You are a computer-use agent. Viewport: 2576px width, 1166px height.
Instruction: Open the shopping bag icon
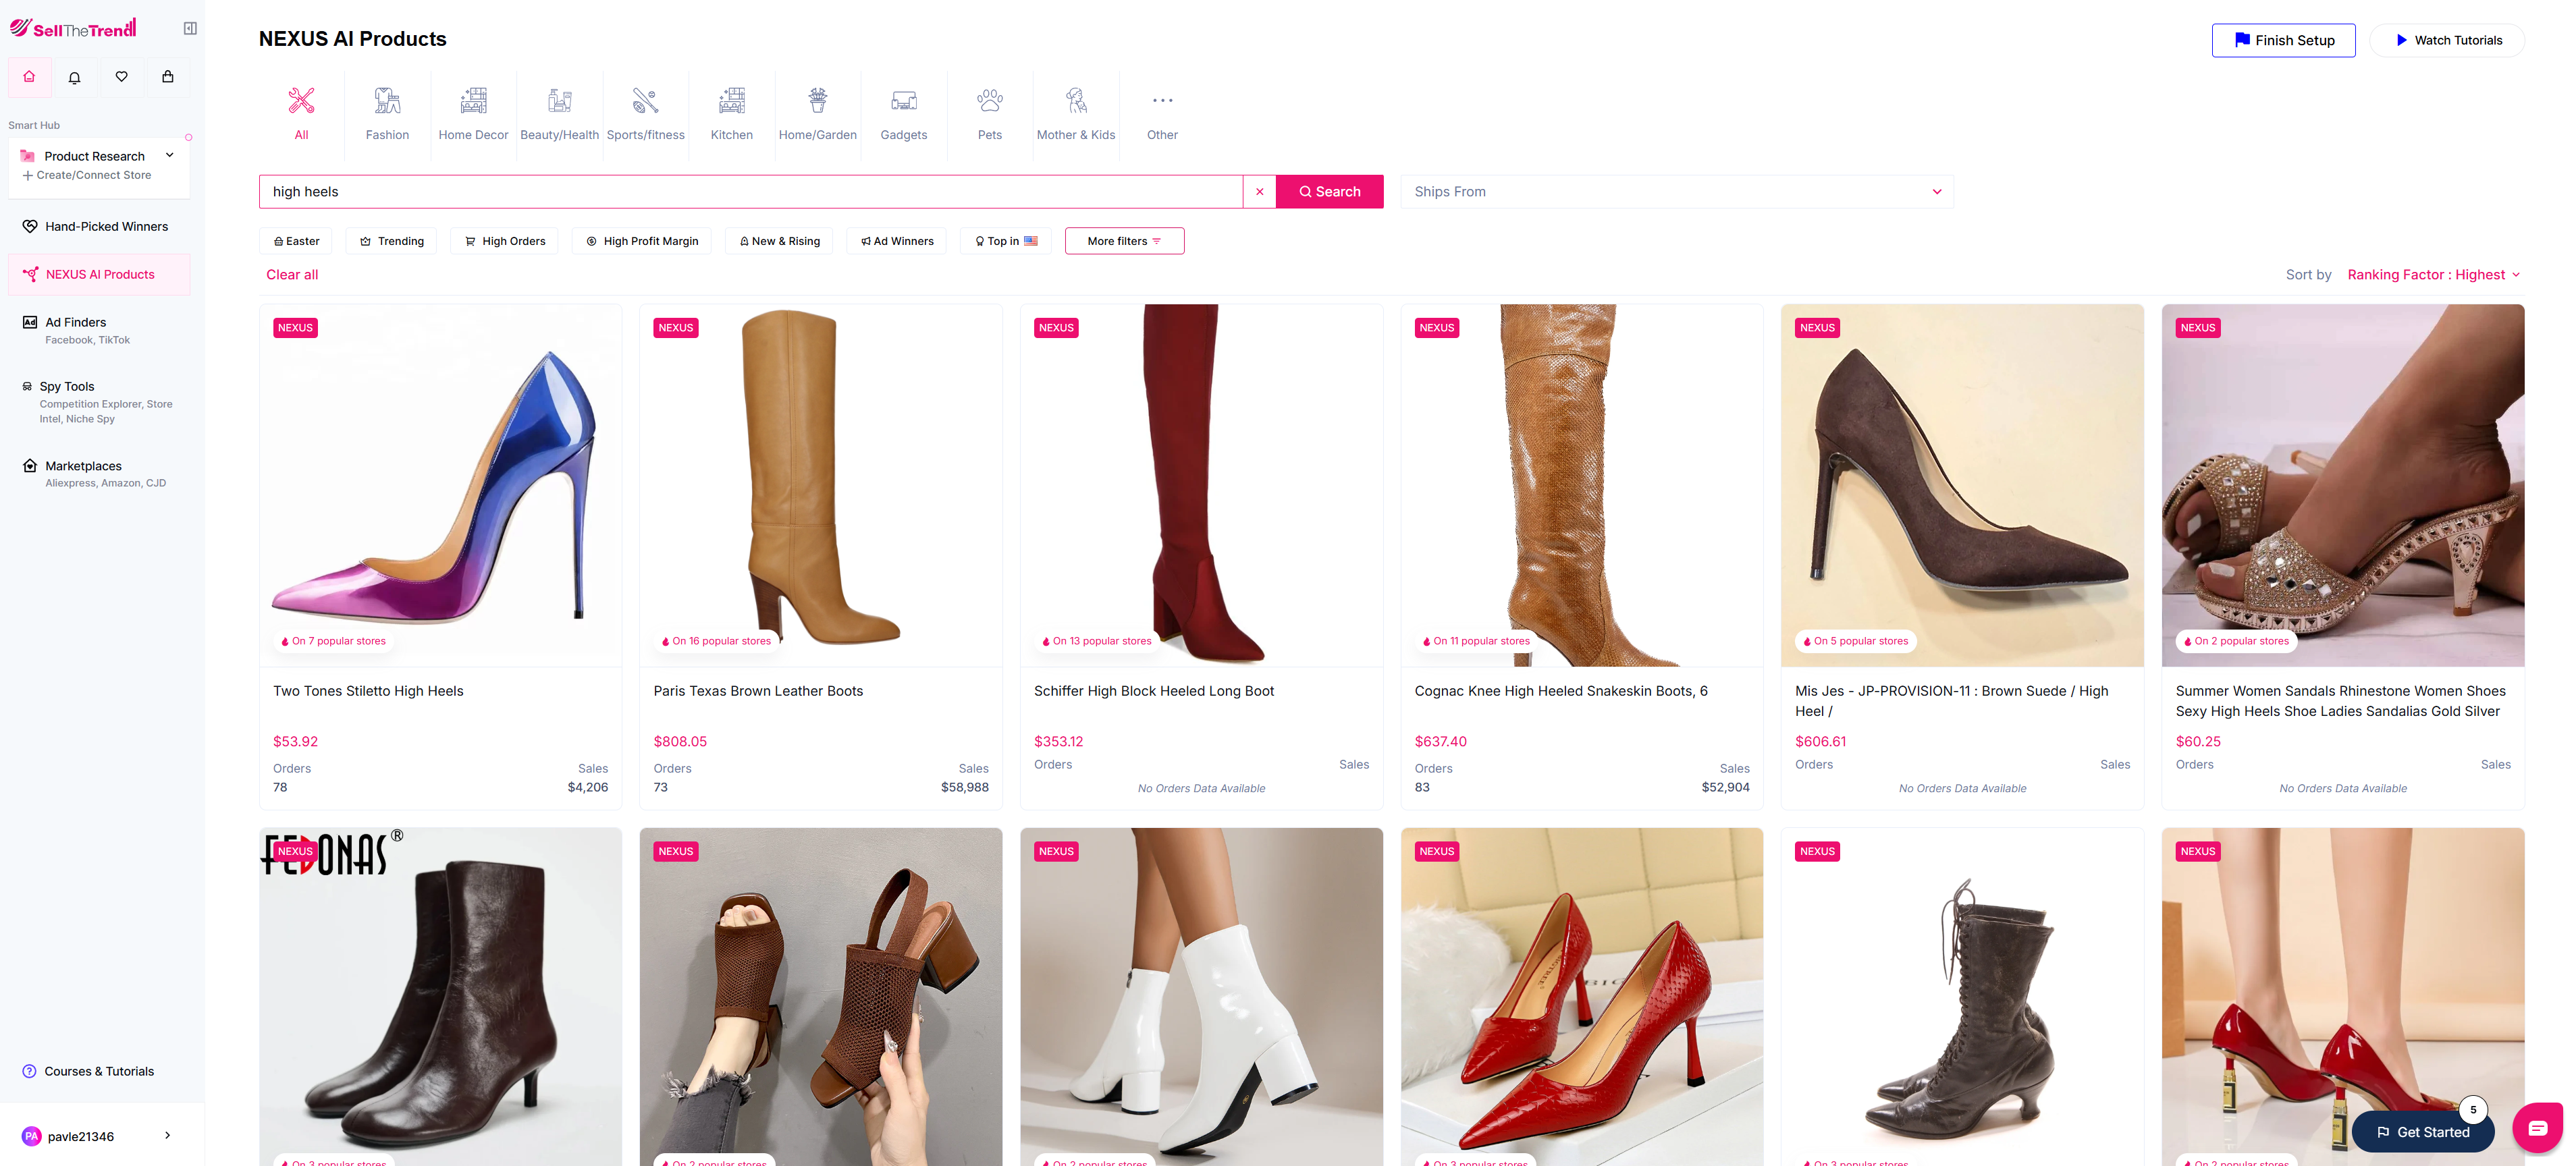click(x=168, y=77)
